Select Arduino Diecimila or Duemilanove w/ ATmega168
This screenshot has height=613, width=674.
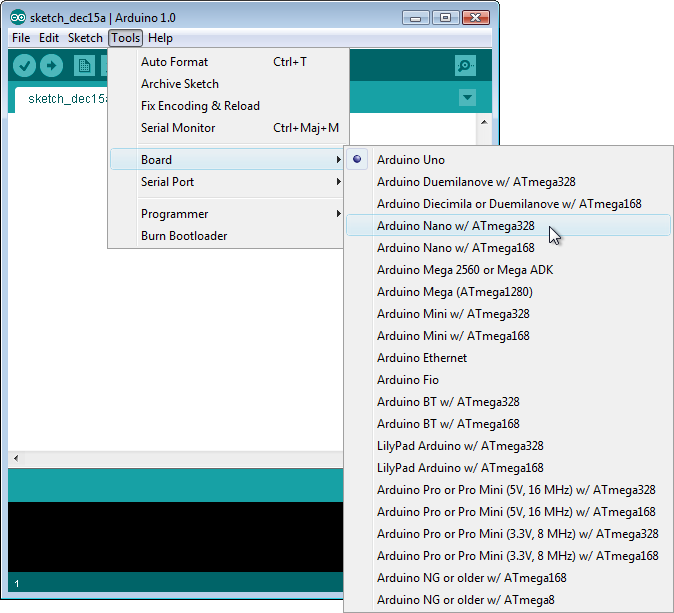pyautogui.click(x=509, y=204)
